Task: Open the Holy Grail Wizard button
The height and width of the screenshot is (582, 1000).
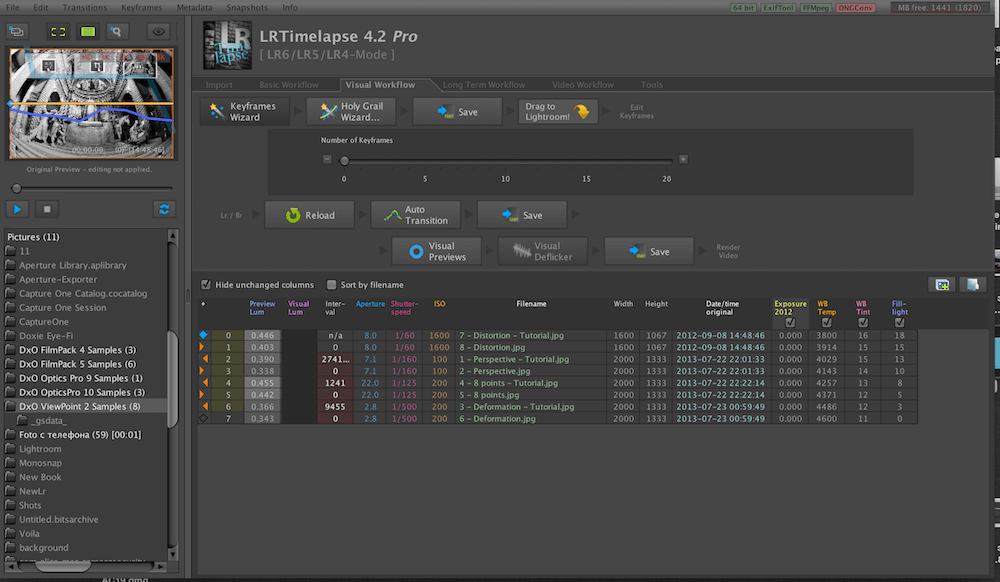Action: click(351, 112)
